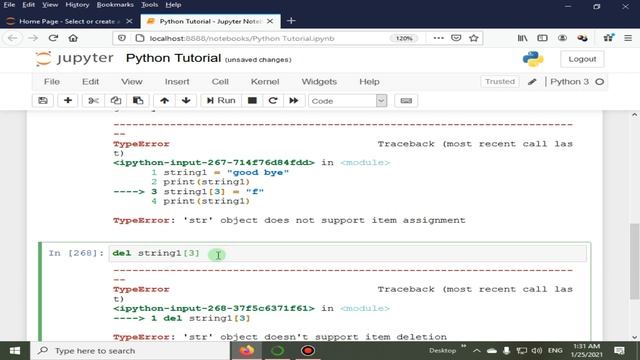
Task: Click the Trusted notebook indicator
Action: [x=500, y=82]
